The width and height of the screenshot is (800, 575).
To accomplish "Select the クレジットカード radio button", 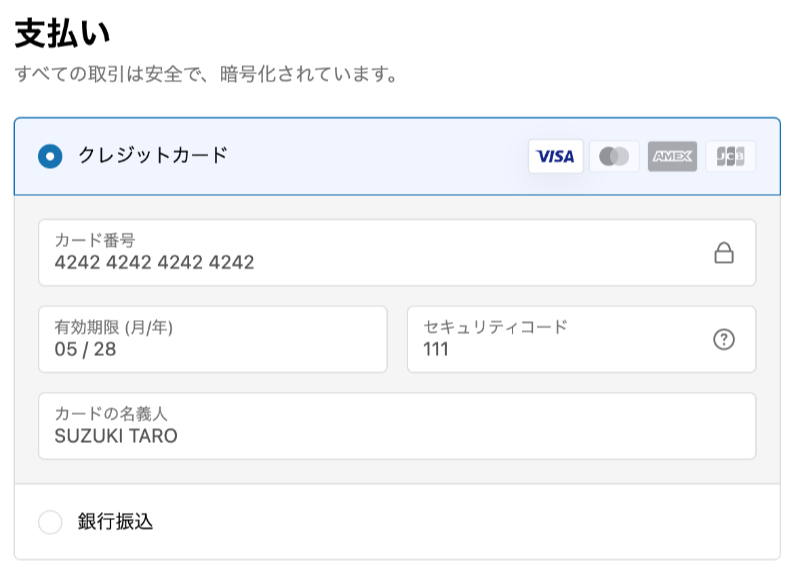I will 50,156.
